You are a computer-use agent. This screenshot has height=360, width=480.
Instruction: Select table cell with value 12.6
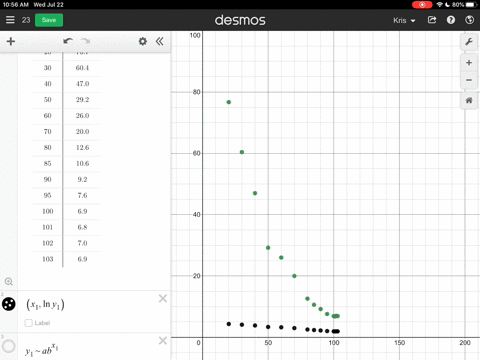click(82, 148)
